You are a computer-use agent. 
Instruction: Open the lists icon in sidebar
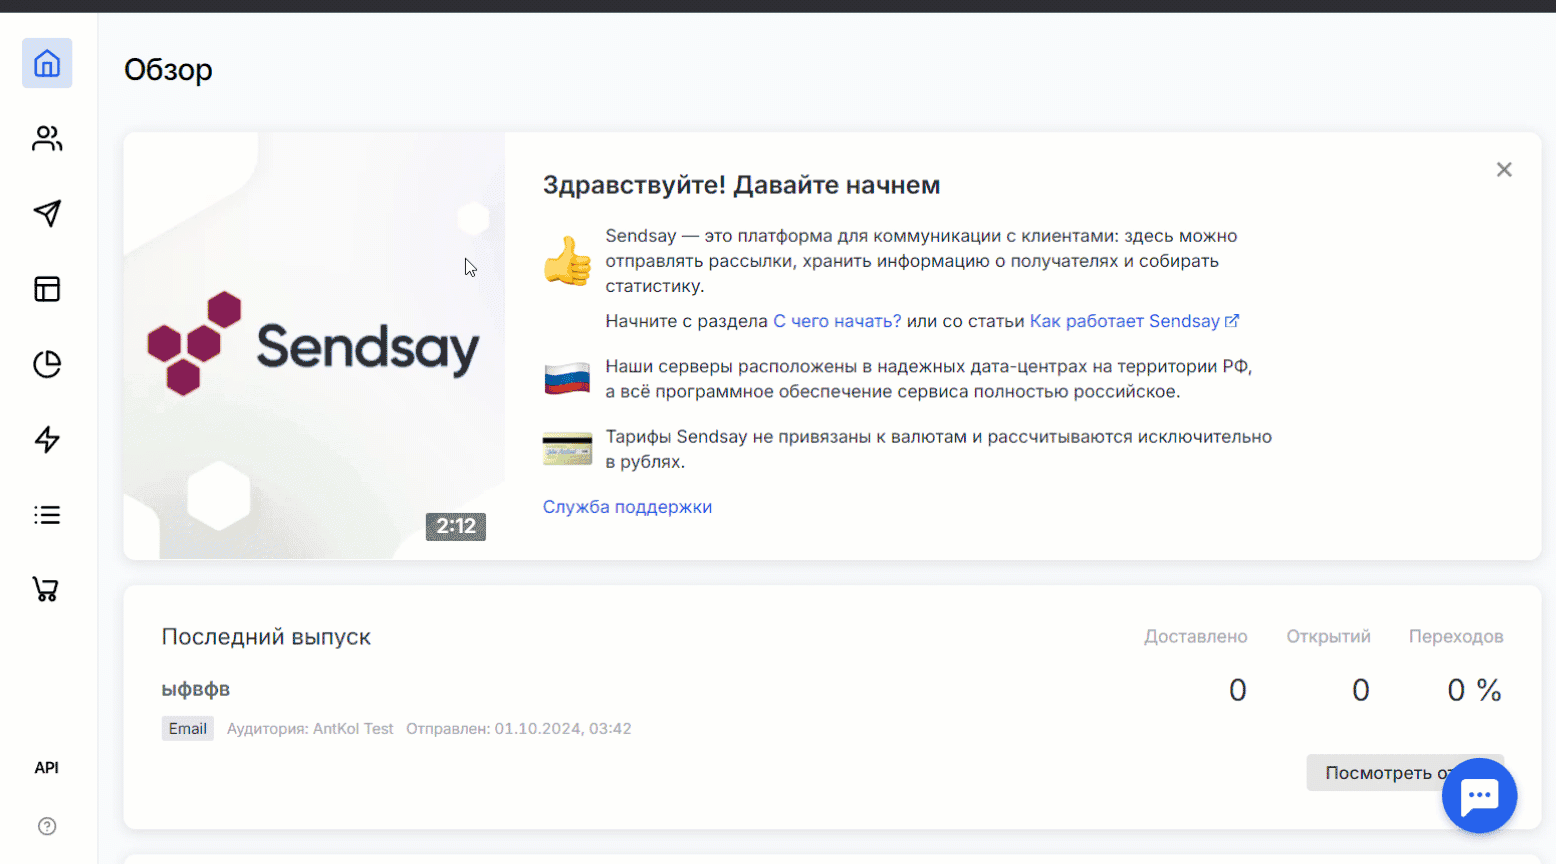(47, 515)
